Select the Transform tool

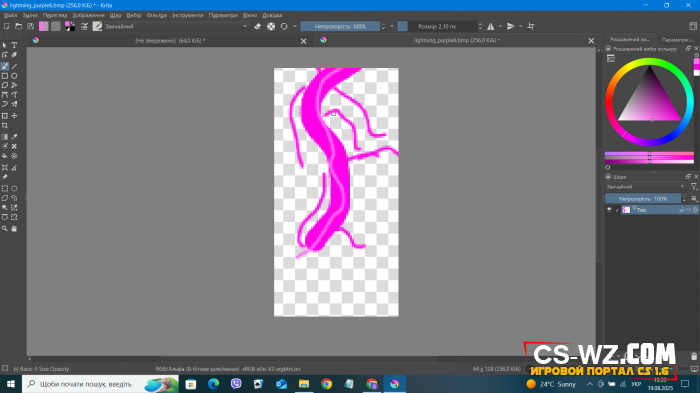pos(4,116)
